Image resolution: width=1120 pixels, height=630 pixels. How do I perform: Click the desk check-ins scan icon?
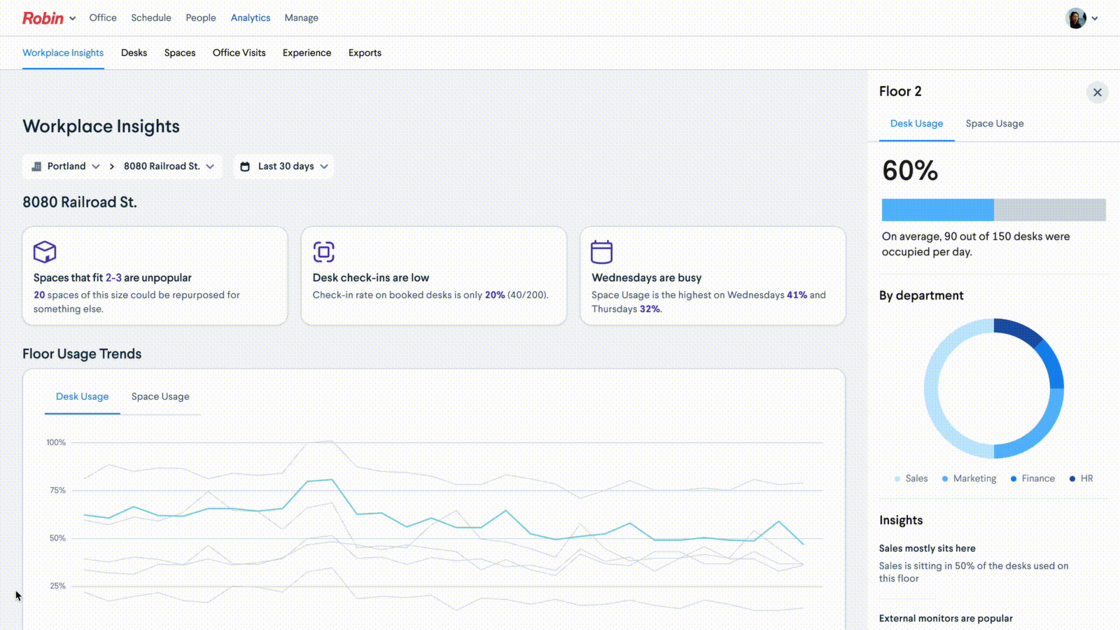pyautogui.click(x=324, y=252)
